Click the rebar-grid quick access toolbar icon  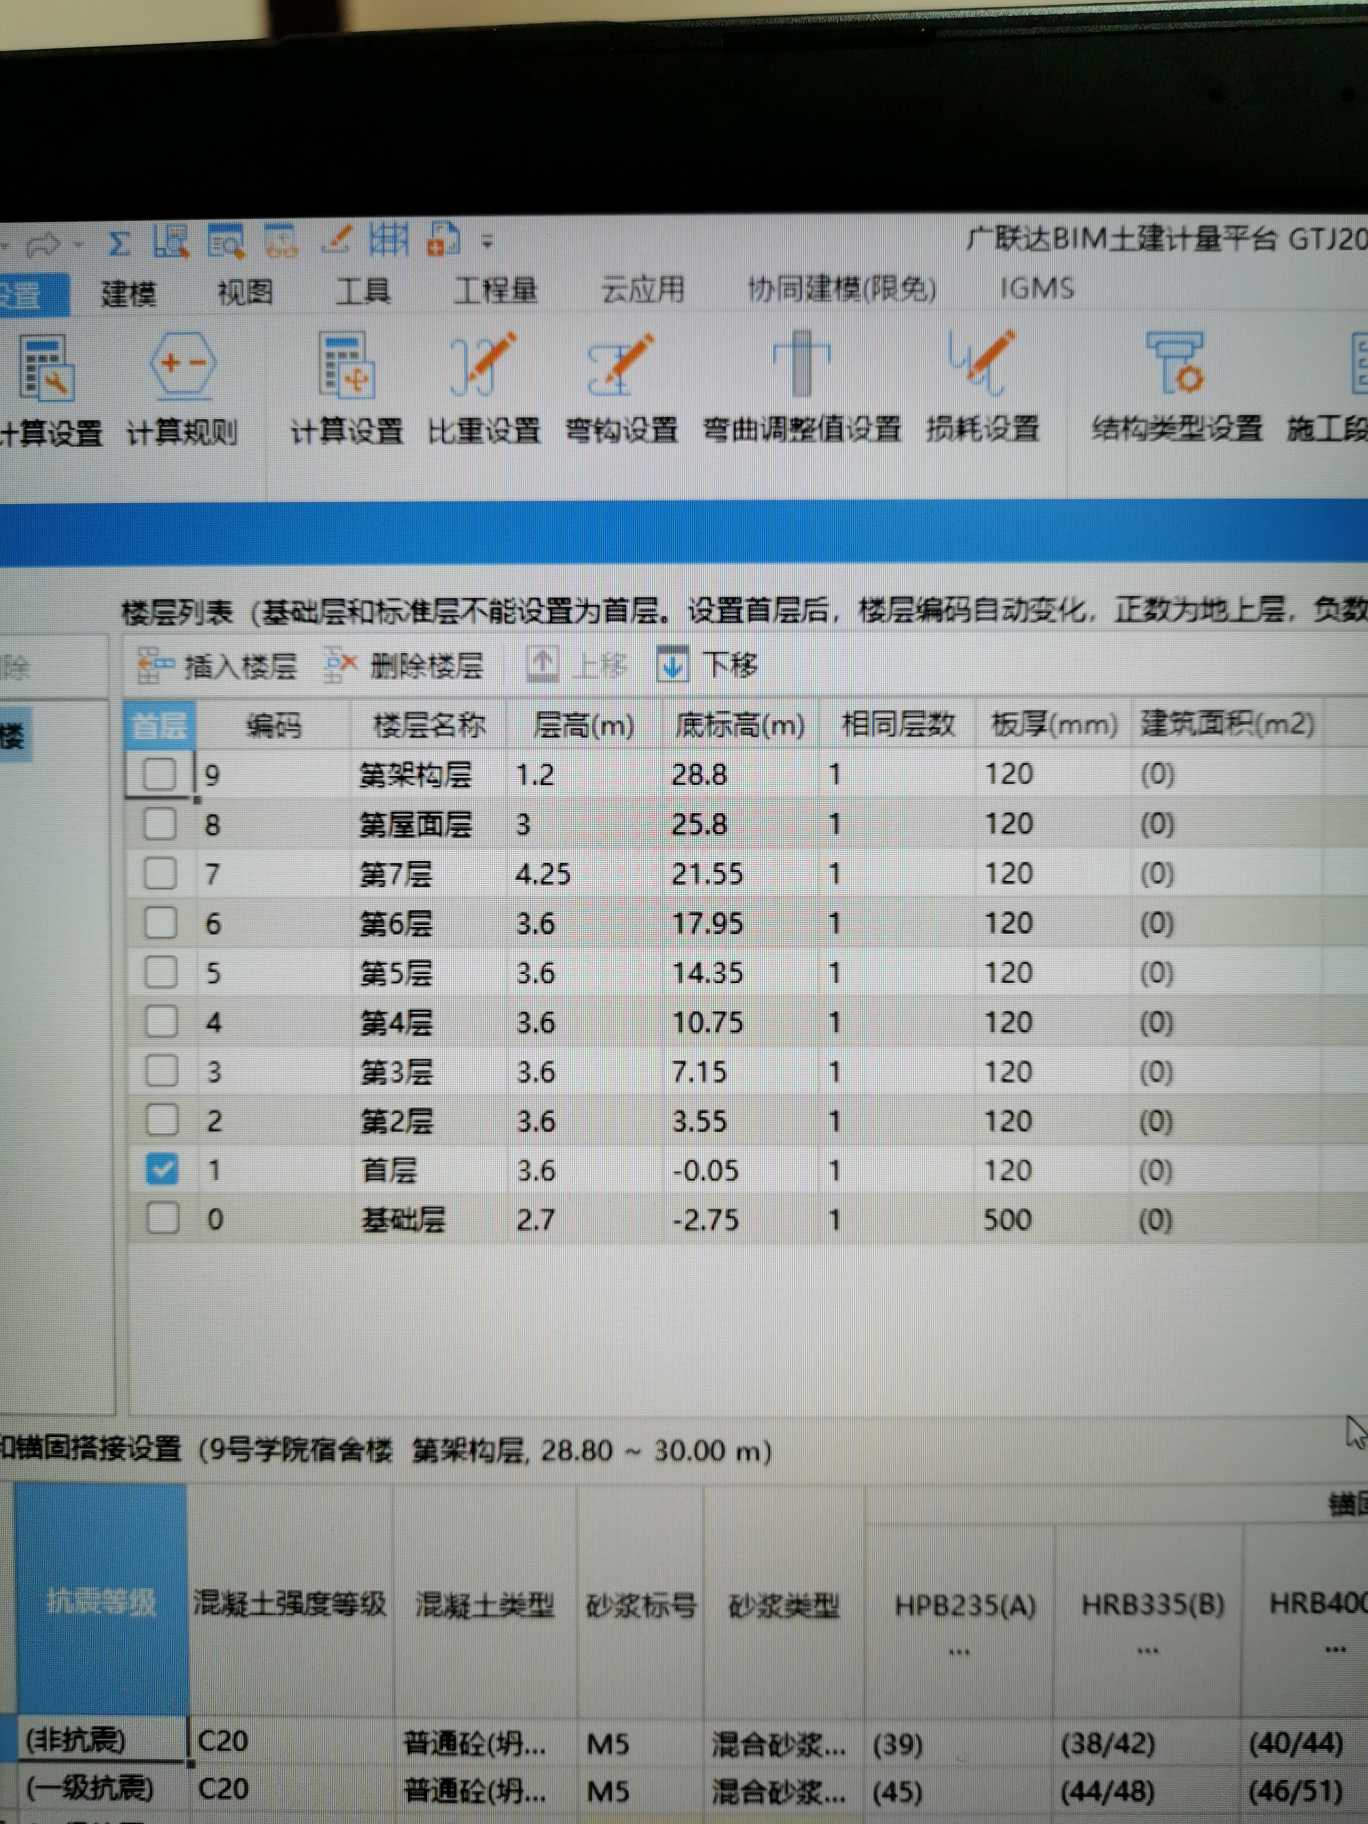pyautogui.click(x=389, y=239)
